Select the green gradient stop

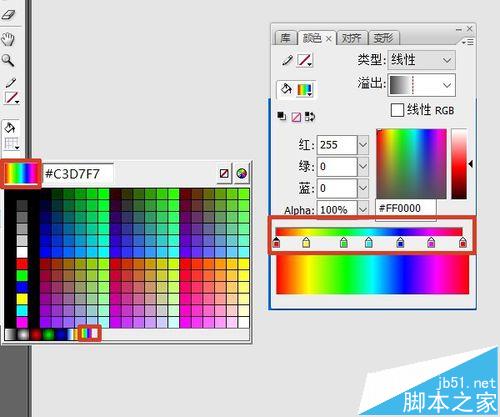pyautogui.click(x=344, y=243)
